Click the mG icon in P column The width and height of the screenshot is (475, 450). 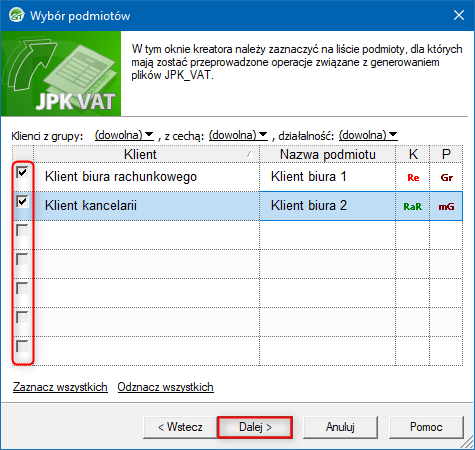tap(446, 207)
